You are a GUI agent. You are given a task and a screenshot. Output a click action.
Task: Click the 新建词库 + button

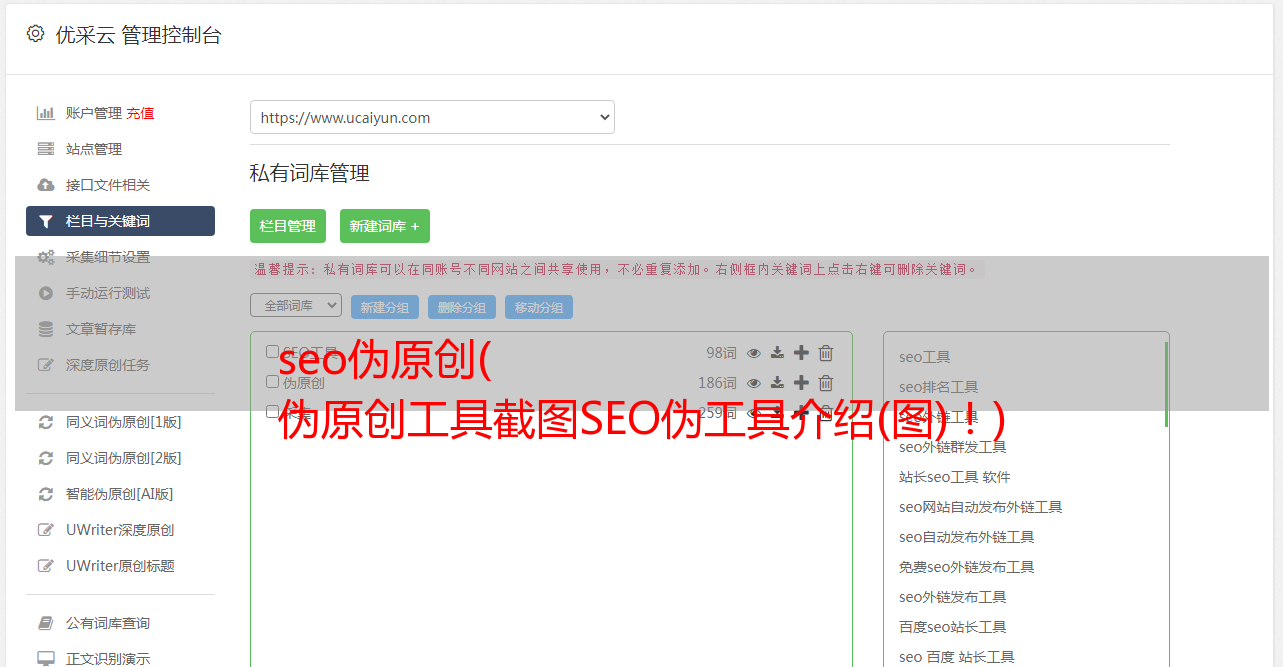[x=385, y=226]
